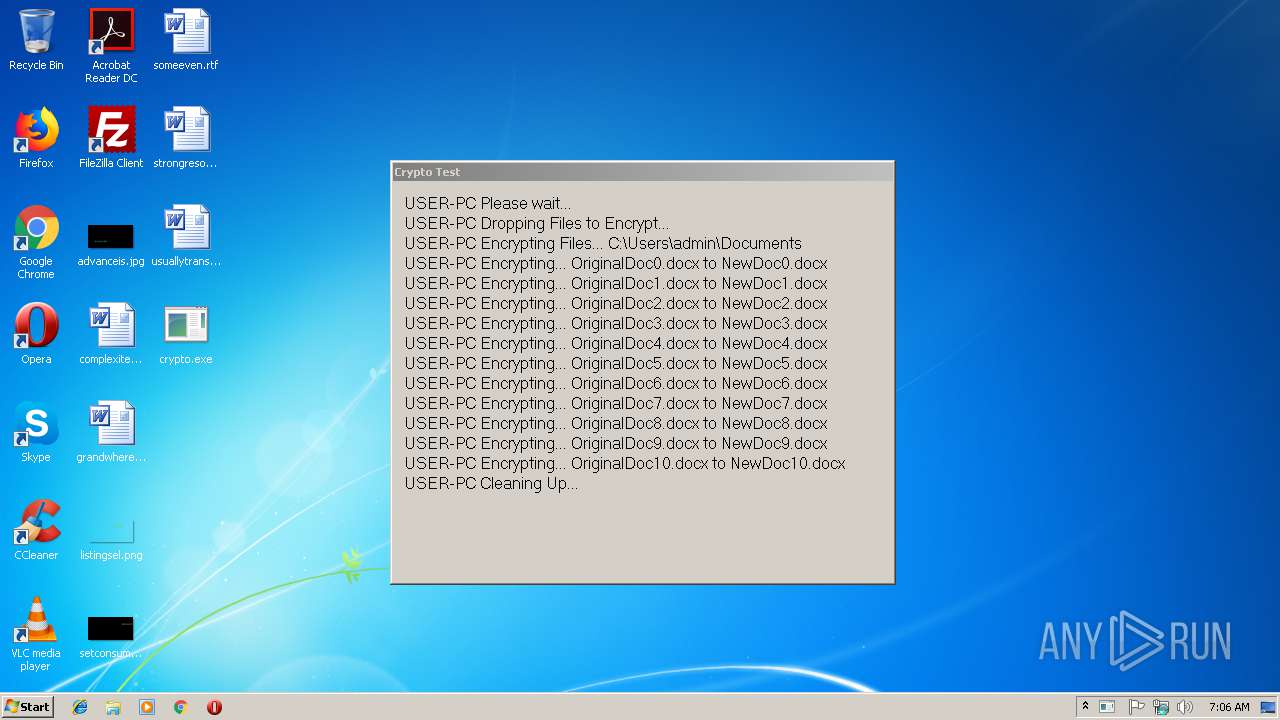Click the Crypto Test title bar
Image resolution: width=1280 pixels, height=720 pixels.
pyautogui.click(x=642, y=172)
